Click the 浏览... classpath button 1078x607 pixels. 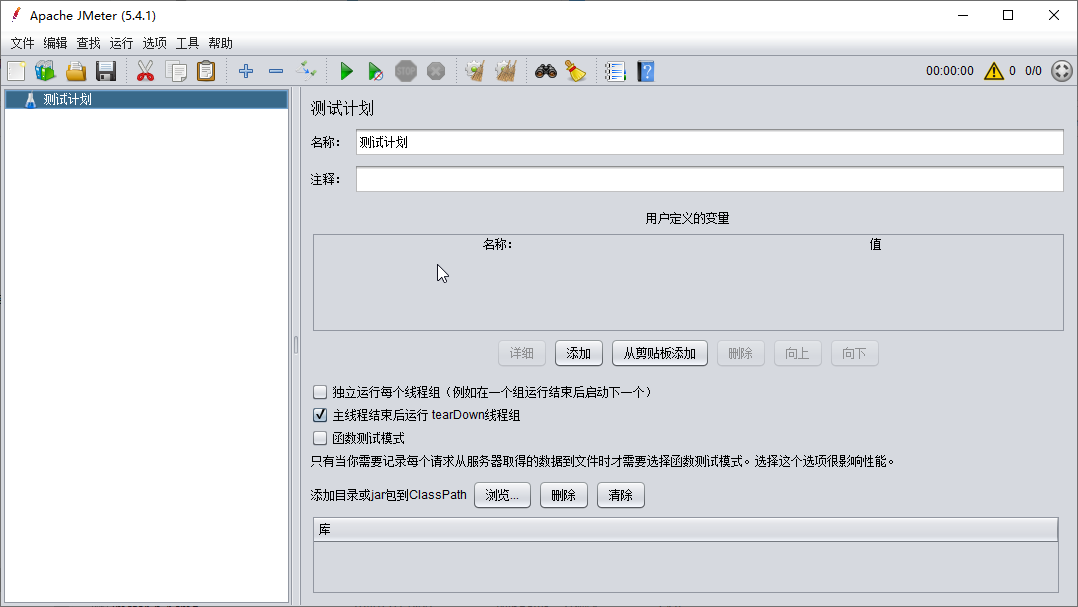click(x=503, y=495)
